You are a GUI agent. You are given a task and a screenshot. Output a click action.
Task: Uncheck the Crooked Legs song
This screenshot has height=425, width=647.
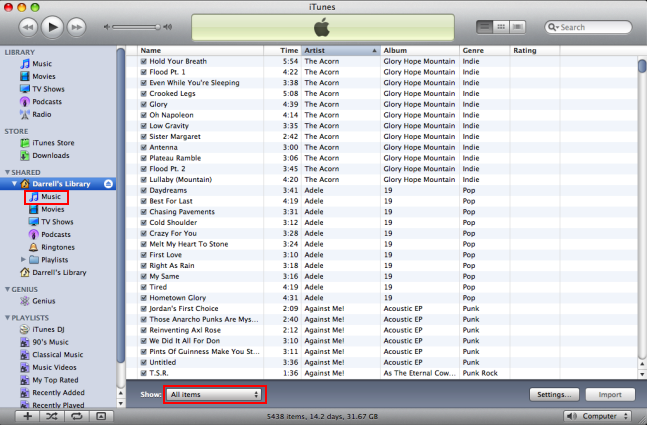click(x=144, y=93)
